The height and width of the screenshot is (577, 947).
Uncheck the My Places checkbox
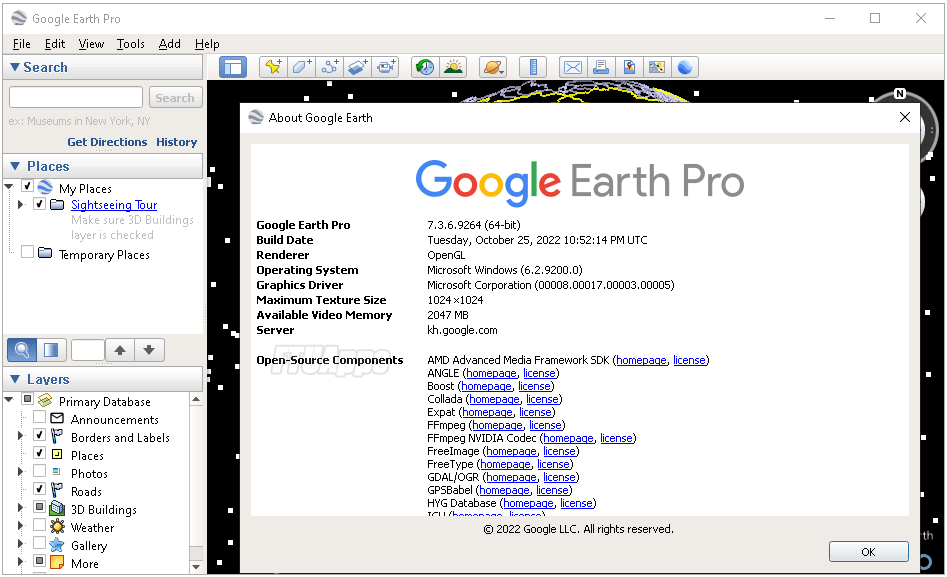(27, 186)
